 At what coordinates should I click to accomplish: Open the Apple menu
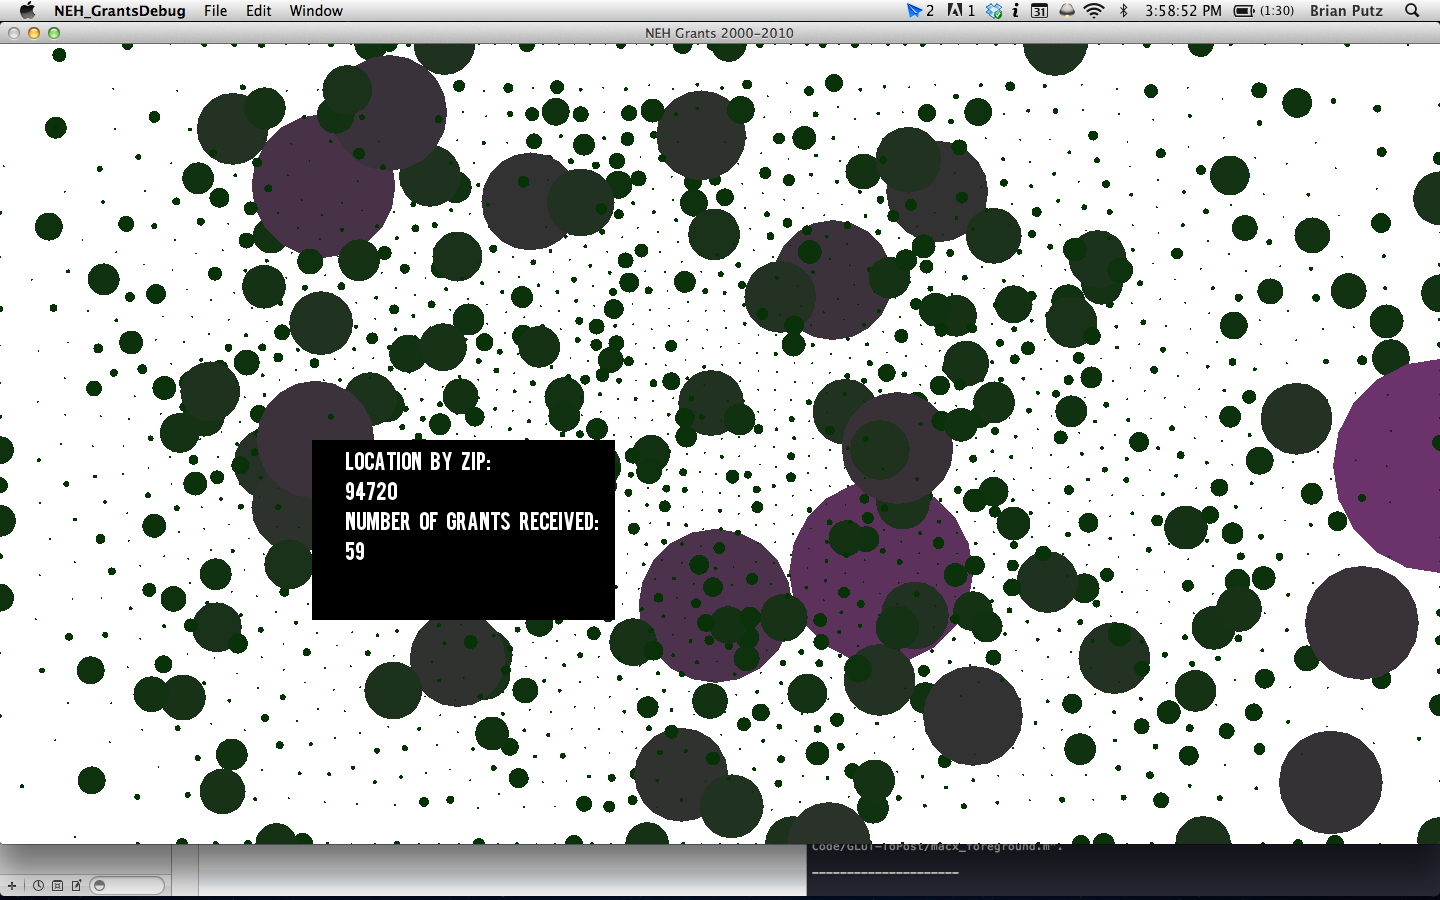[x=27, y=10]
